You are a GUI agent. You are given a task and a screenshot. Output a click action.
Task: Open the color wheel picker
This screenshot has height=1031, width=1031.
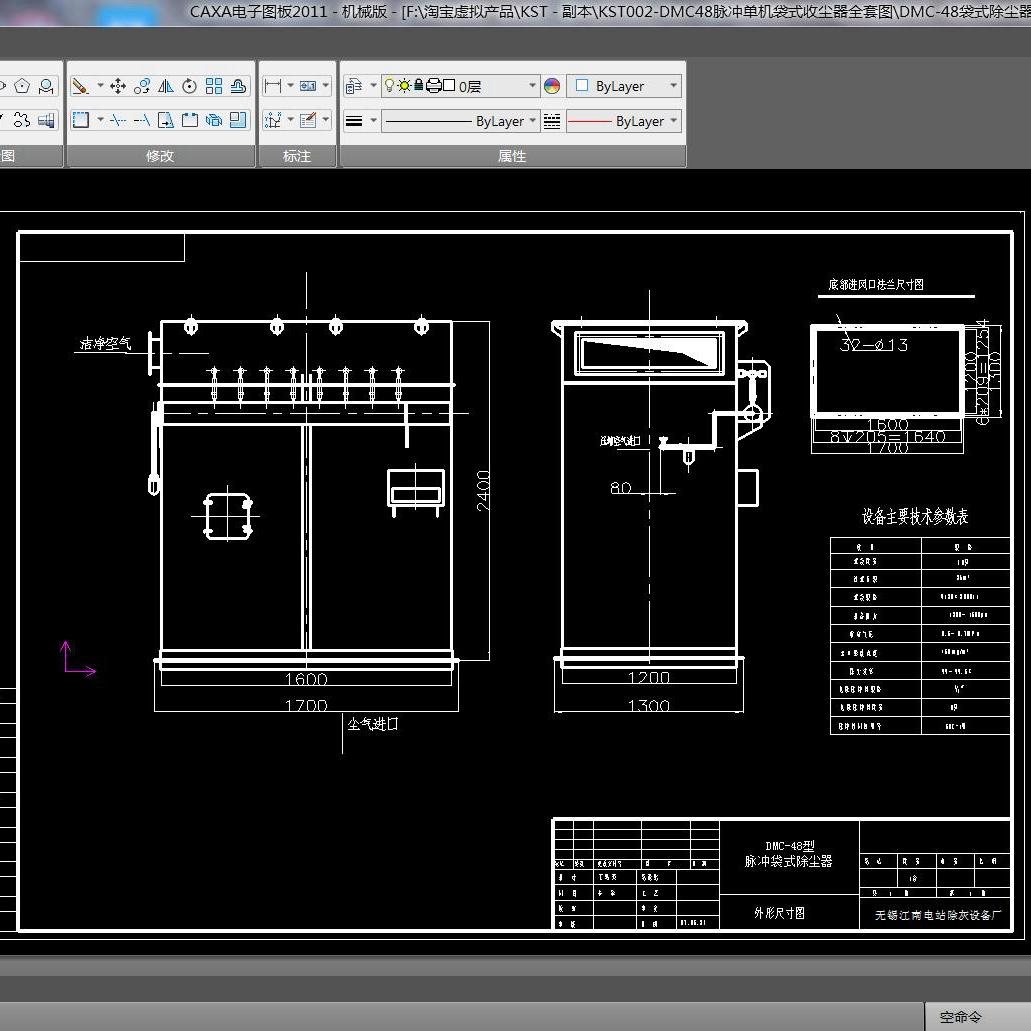pyautogui.click(x=552, y=86)
